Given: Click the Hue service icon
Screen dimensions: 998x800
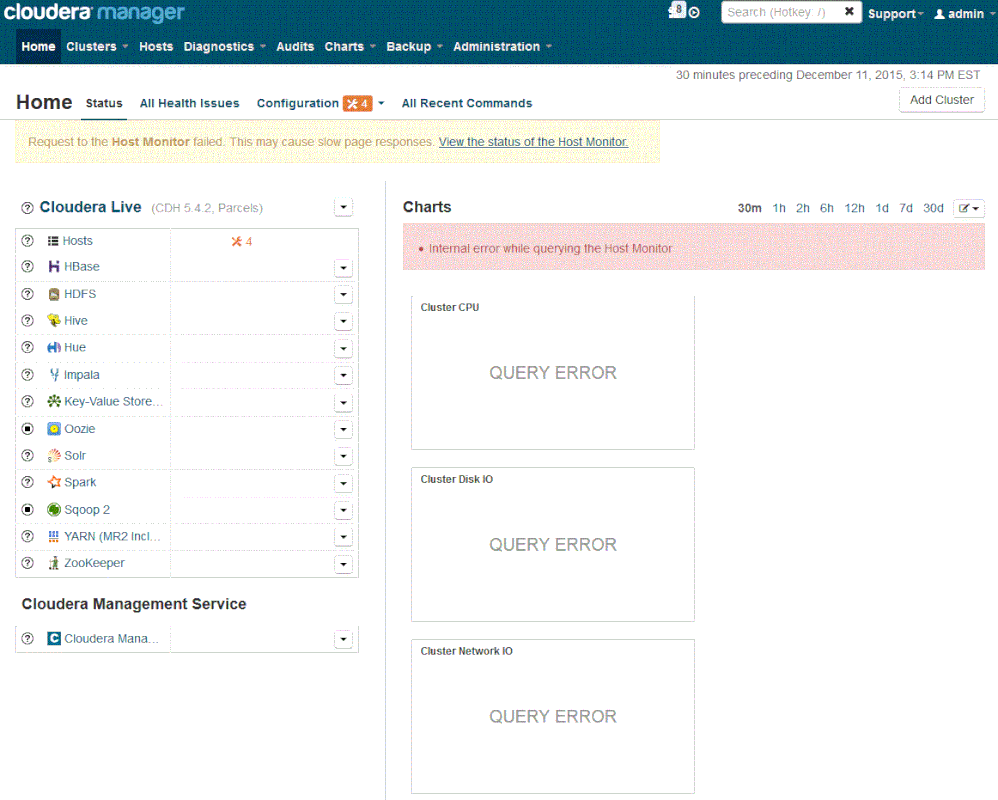Looking at the screenshot, I should pyautogui.click(x=54, y=347).
